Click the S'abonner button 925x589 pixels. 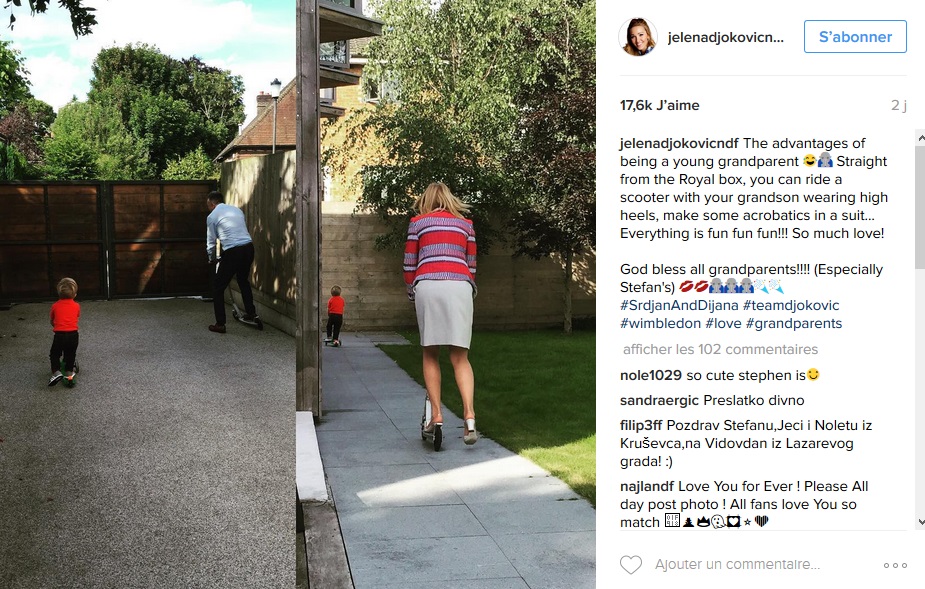point(855,37)
